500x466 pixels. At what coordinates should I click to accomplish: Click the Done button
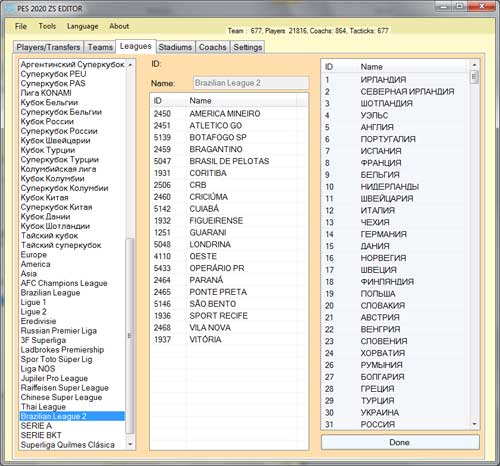[400, 442]
